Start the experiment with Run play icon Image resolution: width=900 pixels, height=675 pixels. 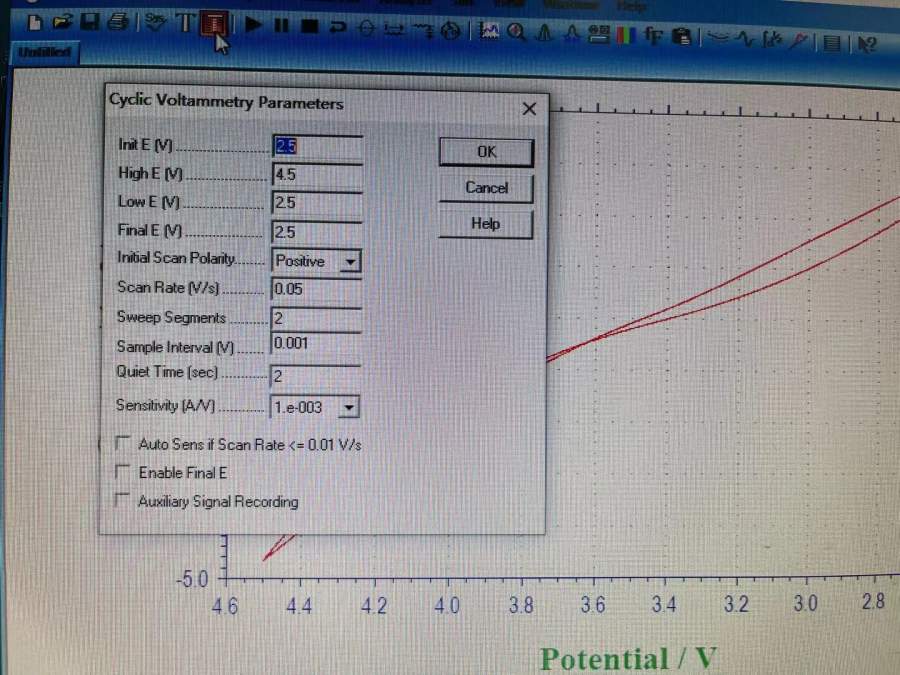(x=252, y=25)
